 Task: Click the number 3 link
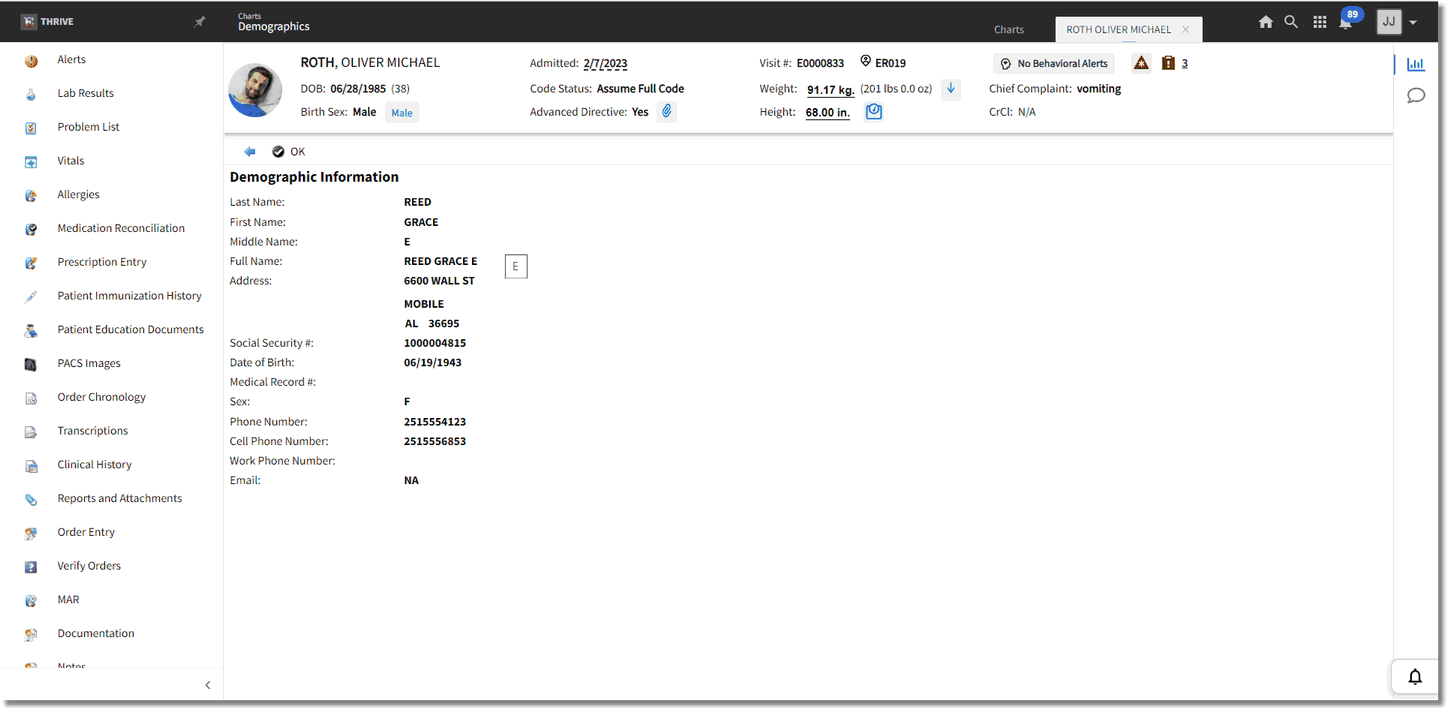[x=1185, y=63]
